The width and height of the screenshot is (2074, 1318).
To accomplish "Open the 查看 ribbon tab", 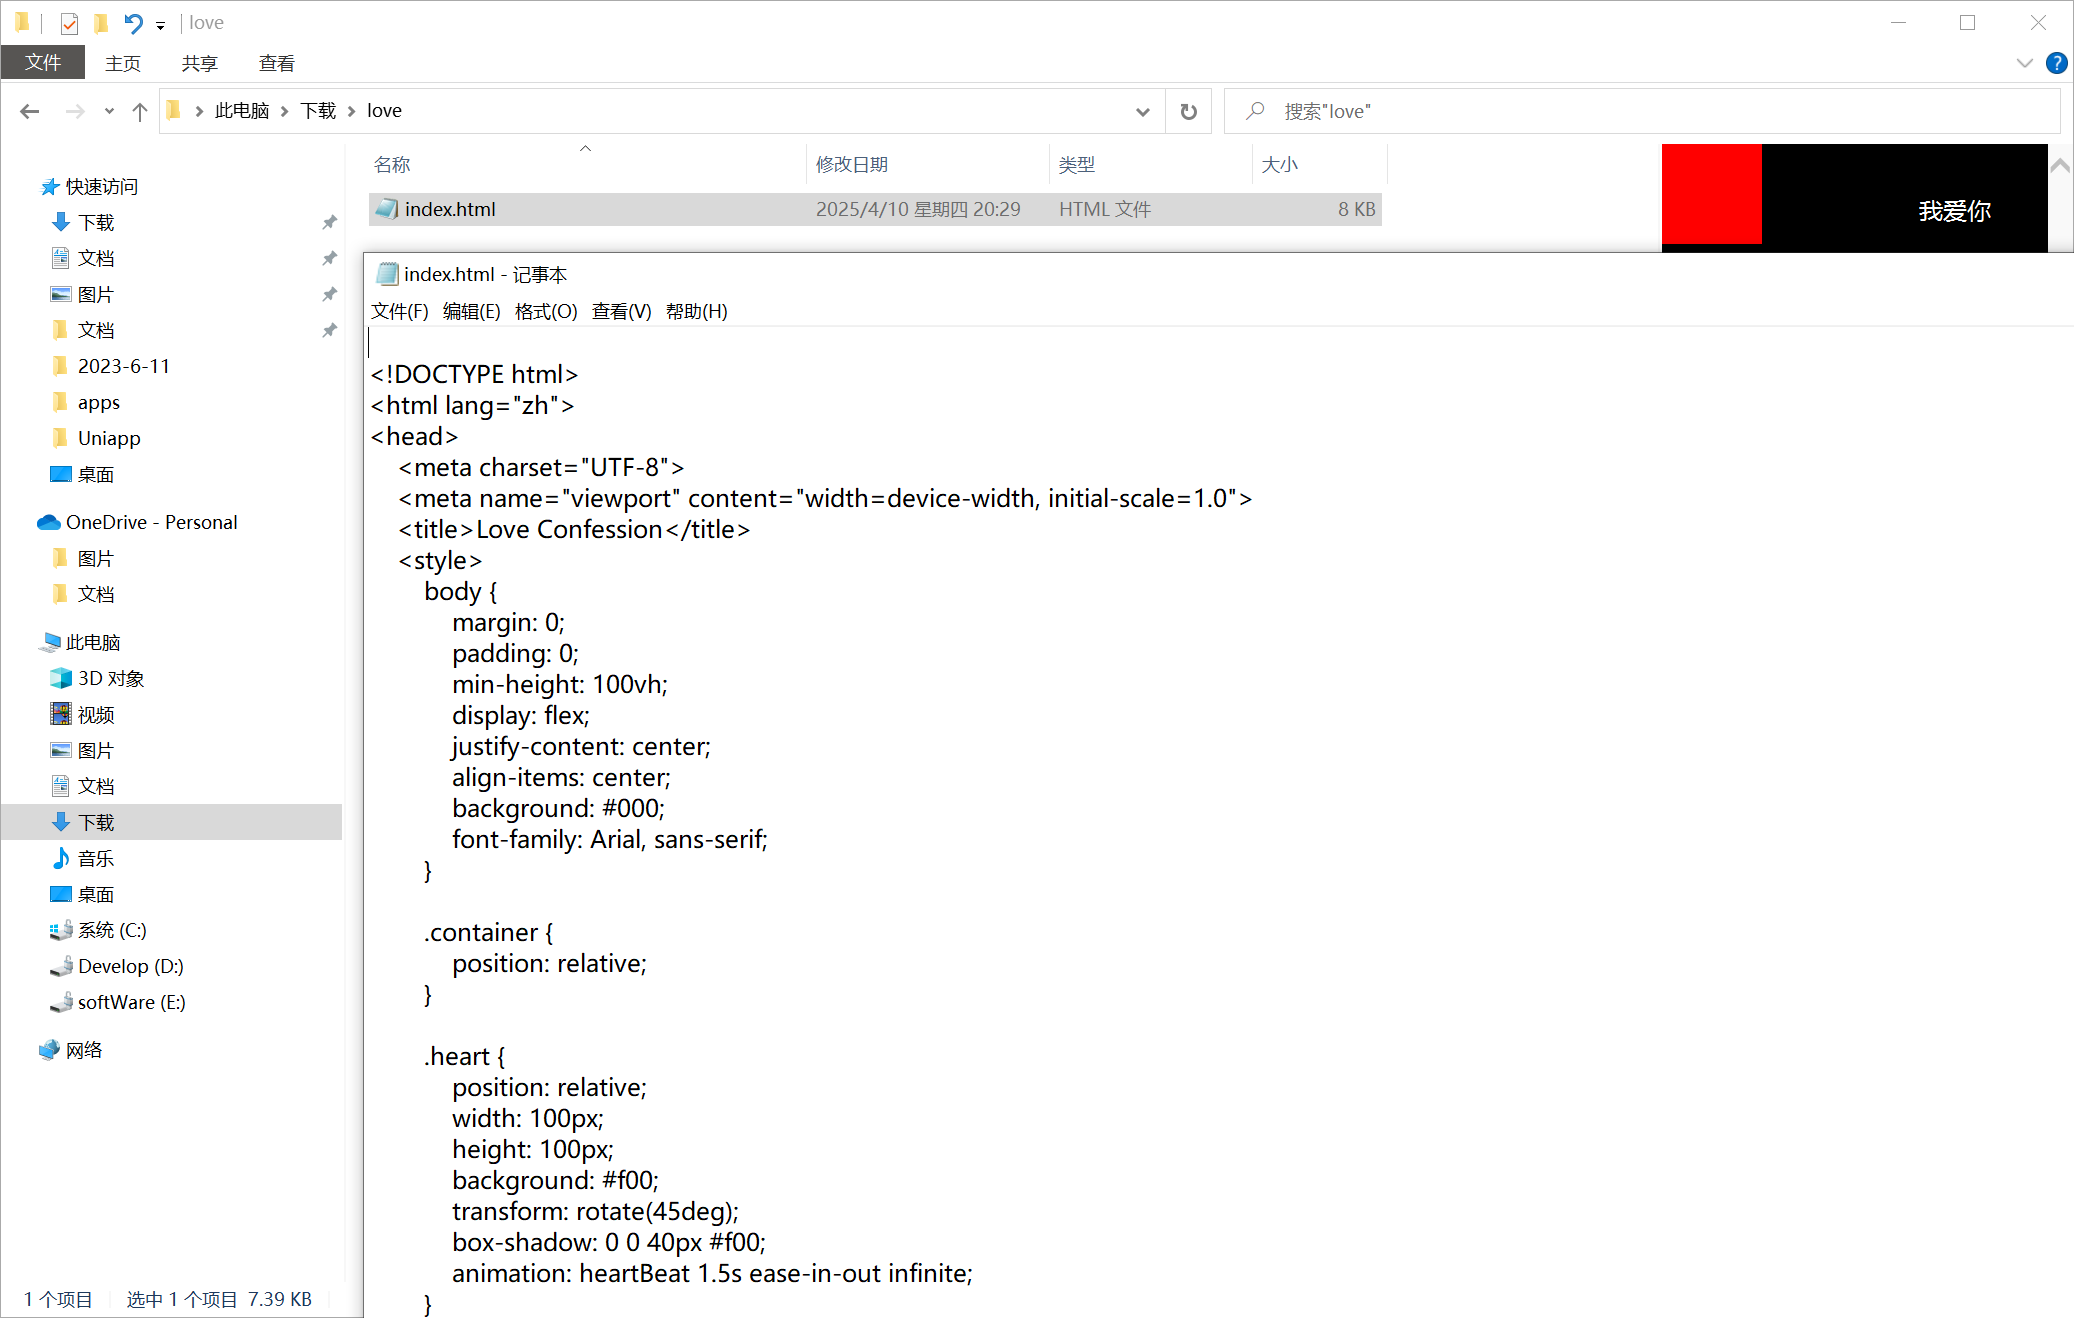I will click(276, 63).
